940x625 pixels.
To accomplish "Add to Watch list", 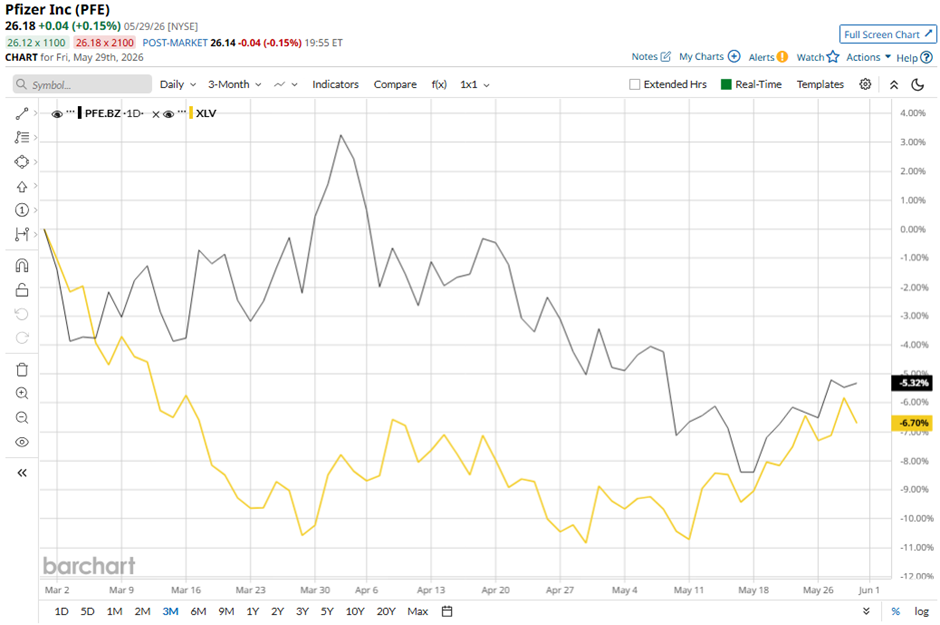I will pos(818,57).
